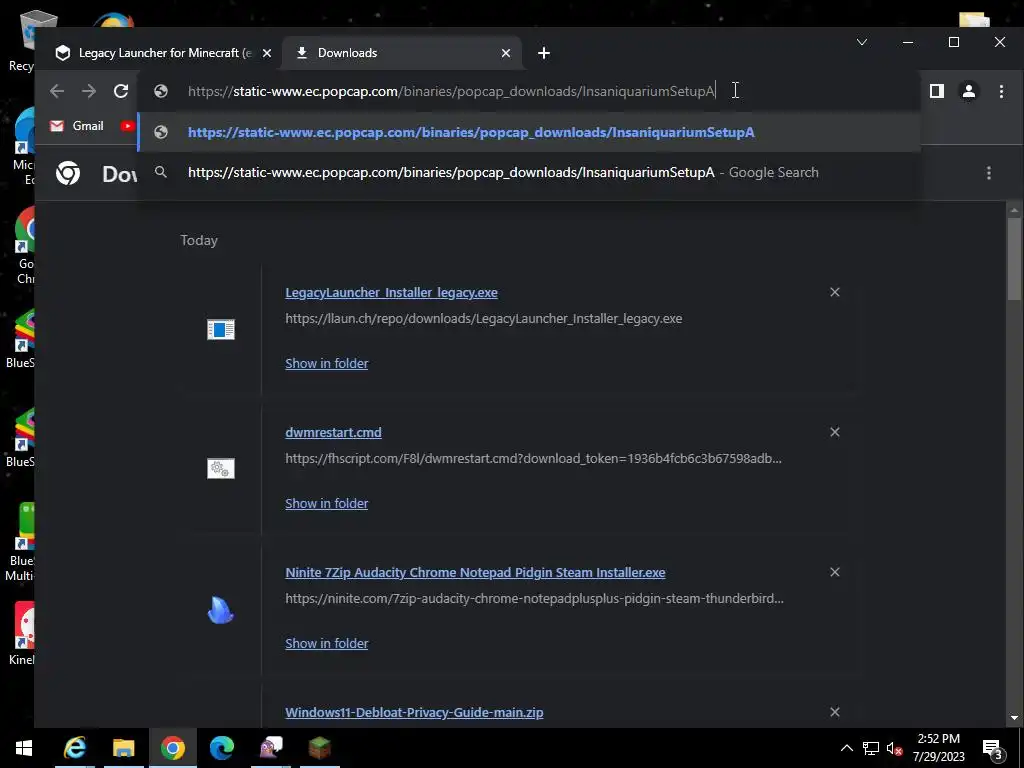Click the Today heading text
The width and height of the screenshot is (1024, 768).
click(199, 240)
